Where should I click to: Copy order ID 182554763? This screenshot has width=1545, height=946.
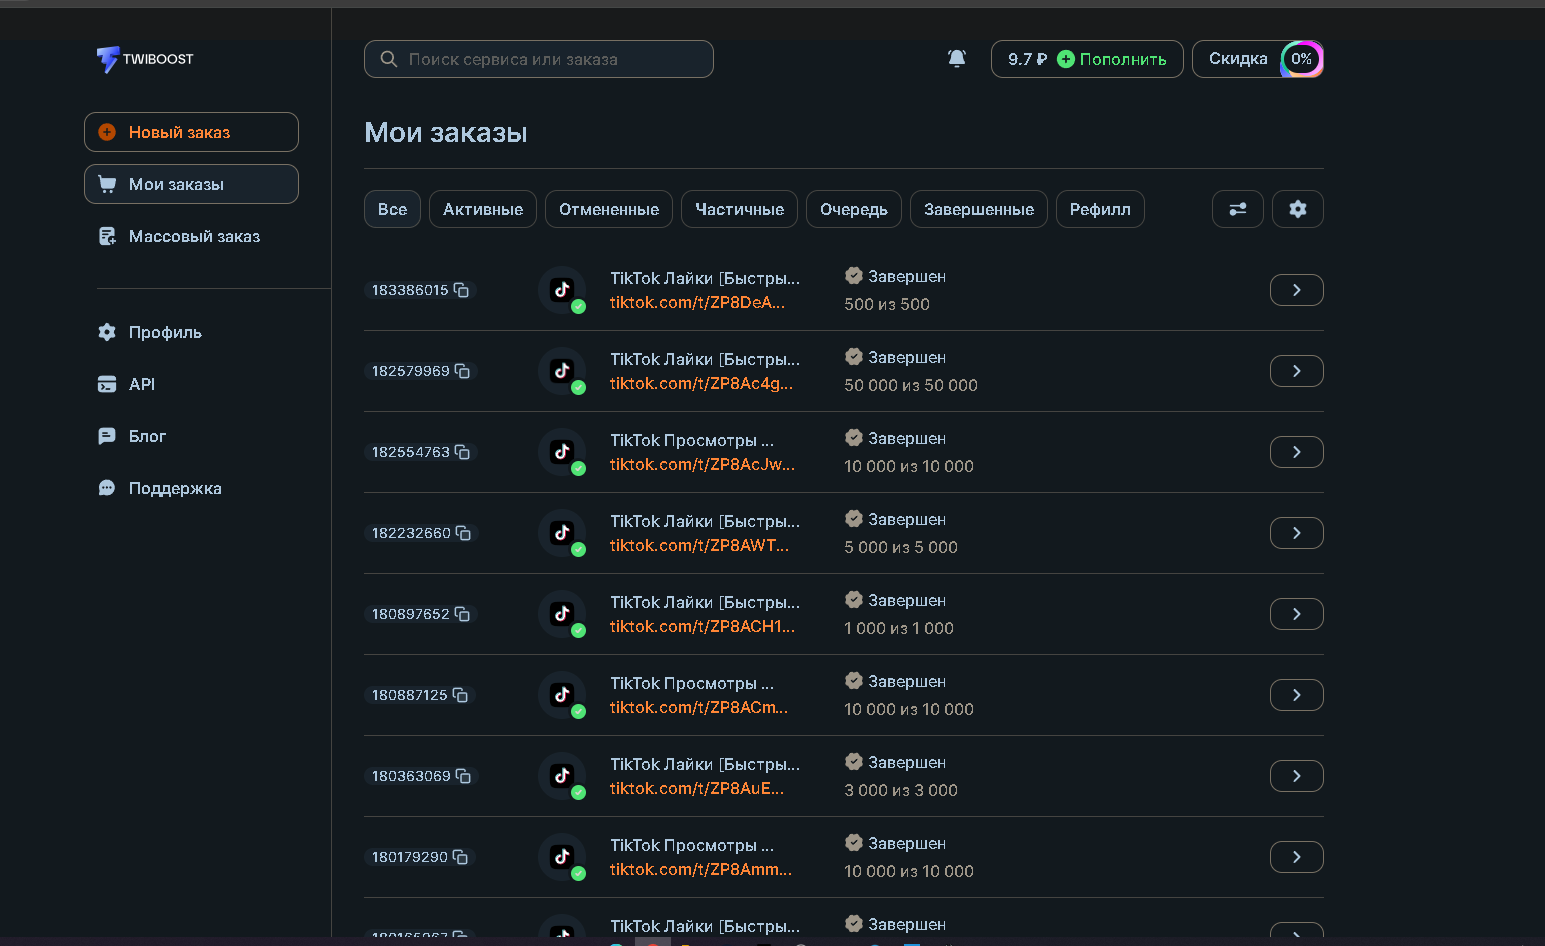point(462,452)
